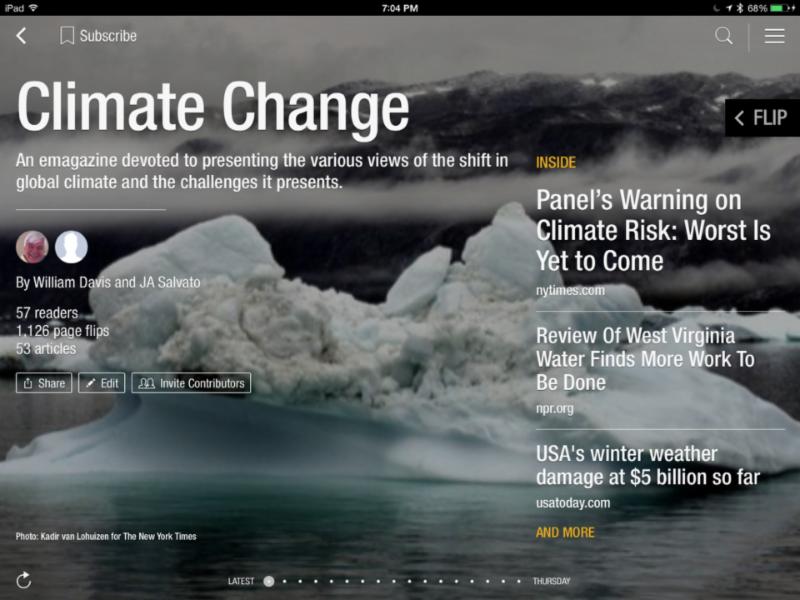Screen dimensions: 800x600
Task: Tap the FLIP button
Action: point(762,118)
